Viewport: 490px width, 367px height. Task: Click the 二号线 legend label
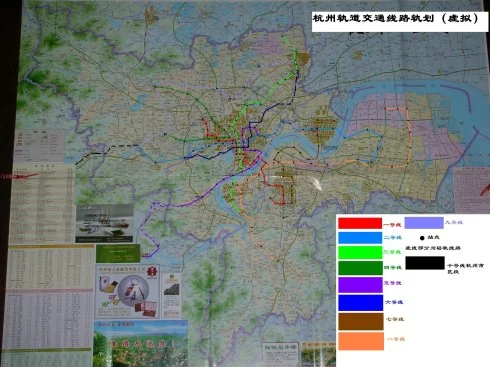pyautogui.click(x=393, y=238)
